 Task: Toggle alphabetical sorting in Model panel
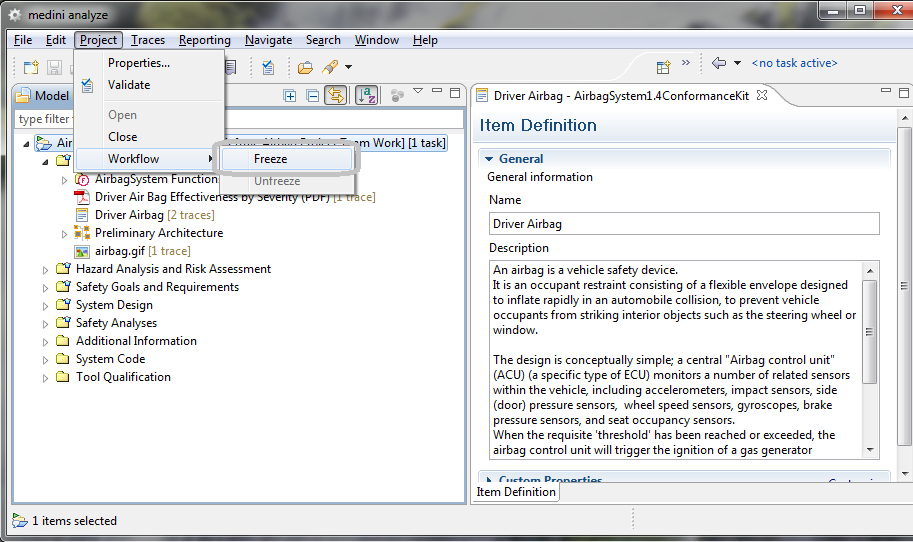coord(366,95)
